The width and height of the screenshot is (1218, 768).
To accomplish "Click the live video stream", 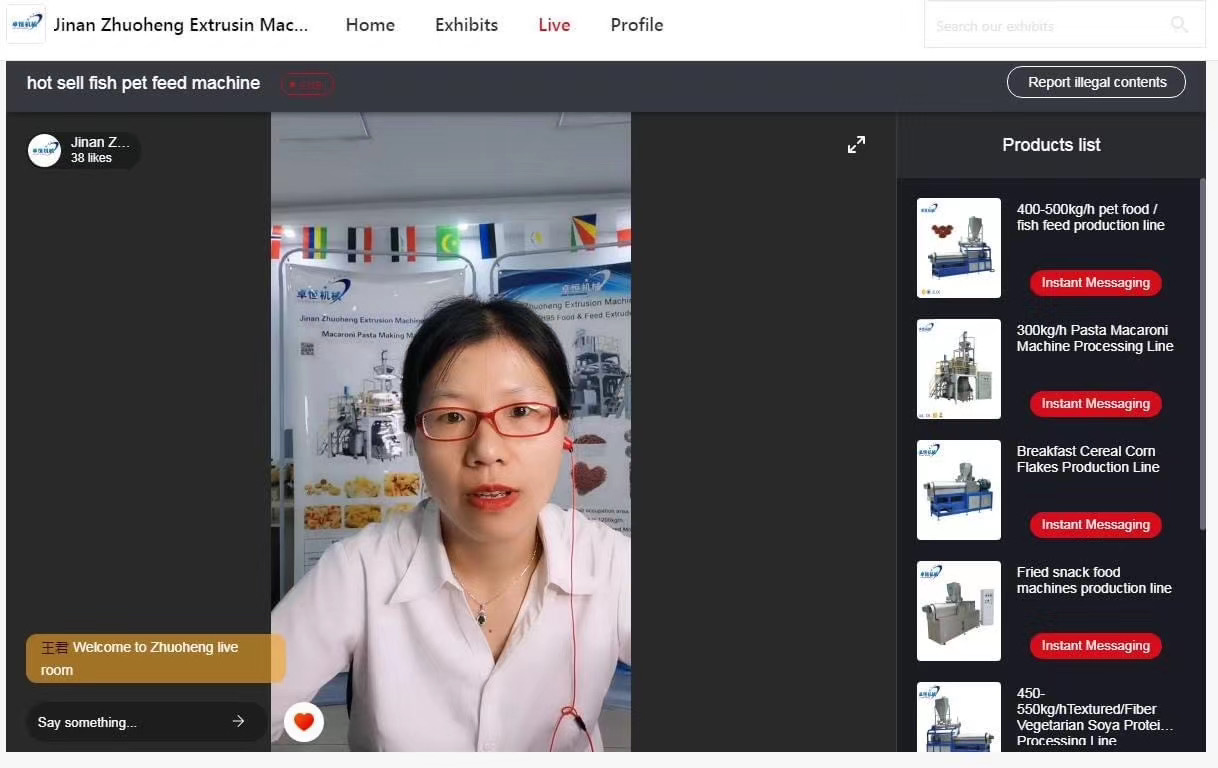I will 451,432.
